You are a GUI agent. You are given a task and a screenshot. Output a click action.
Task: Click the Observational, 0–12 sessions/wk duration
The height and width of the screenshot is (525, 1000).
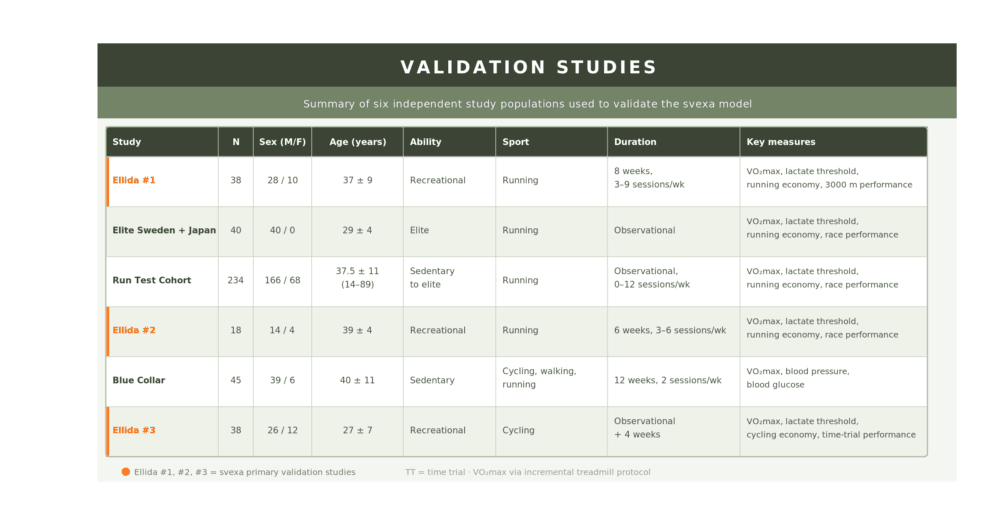pyautogui.click(x=652, y=277)
